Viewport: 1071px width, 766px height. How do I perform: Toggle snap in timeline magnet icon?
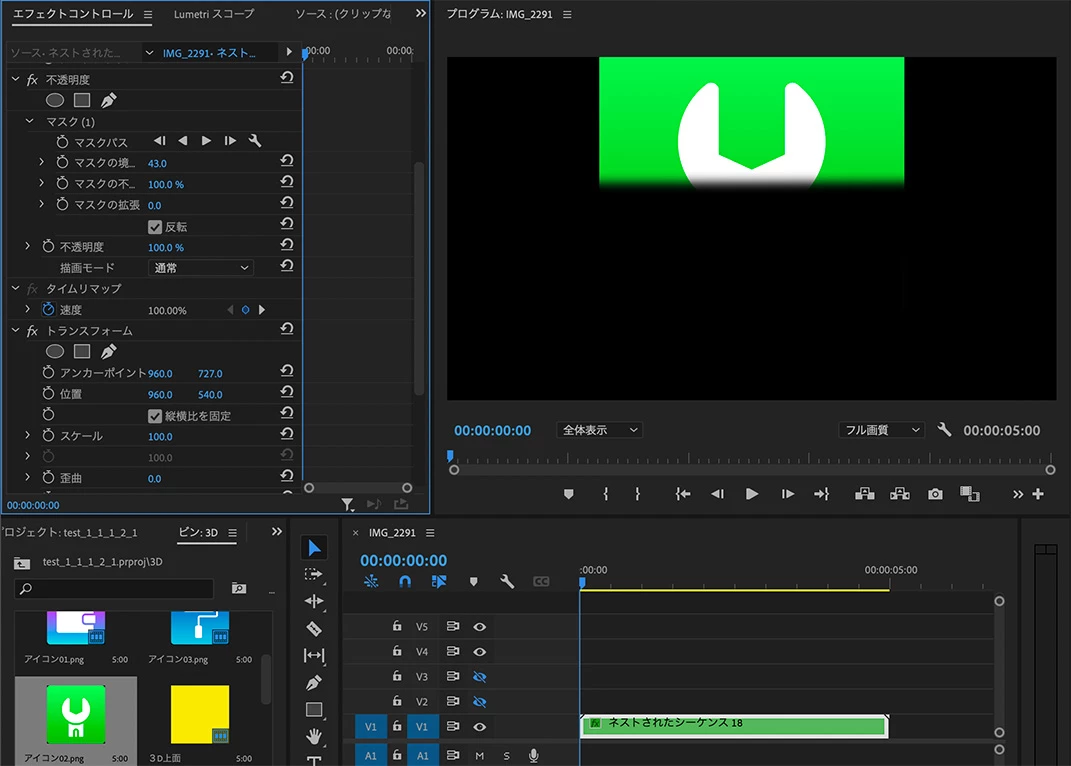coord(405,582)
